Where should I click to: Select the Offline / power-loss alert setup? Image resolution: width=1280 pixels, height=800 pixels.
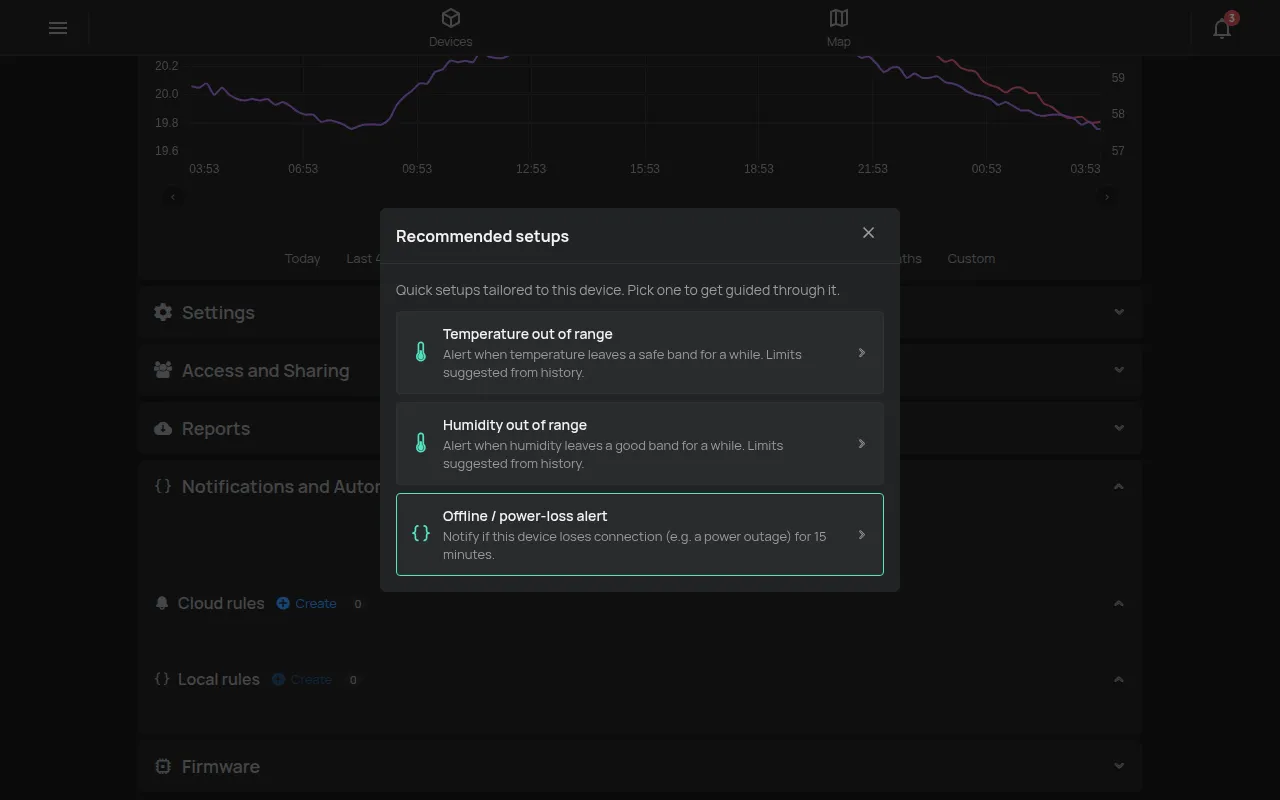pyautogui.click(x=640, y=534)
